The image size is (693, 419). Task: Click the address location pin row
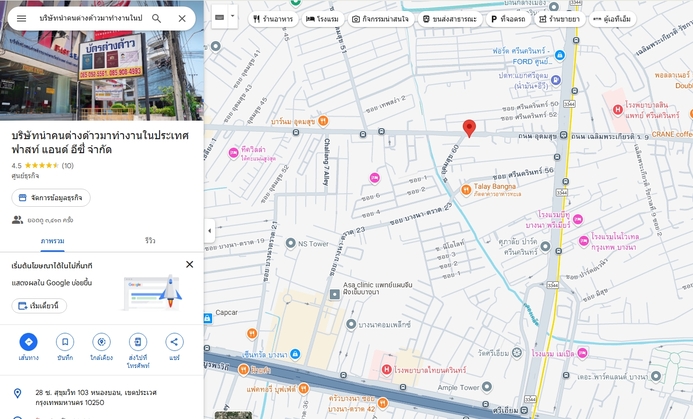[102, 397]
